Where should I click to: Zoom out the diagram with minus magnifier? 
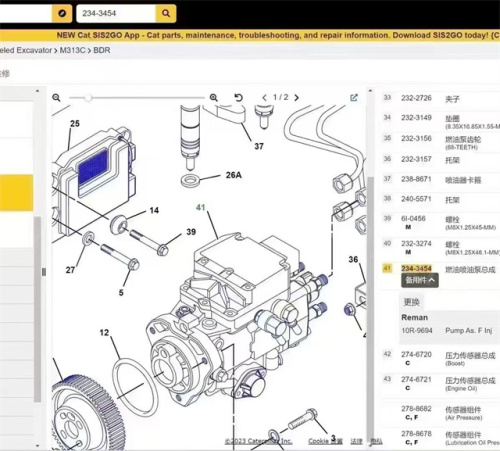point(56,98)
